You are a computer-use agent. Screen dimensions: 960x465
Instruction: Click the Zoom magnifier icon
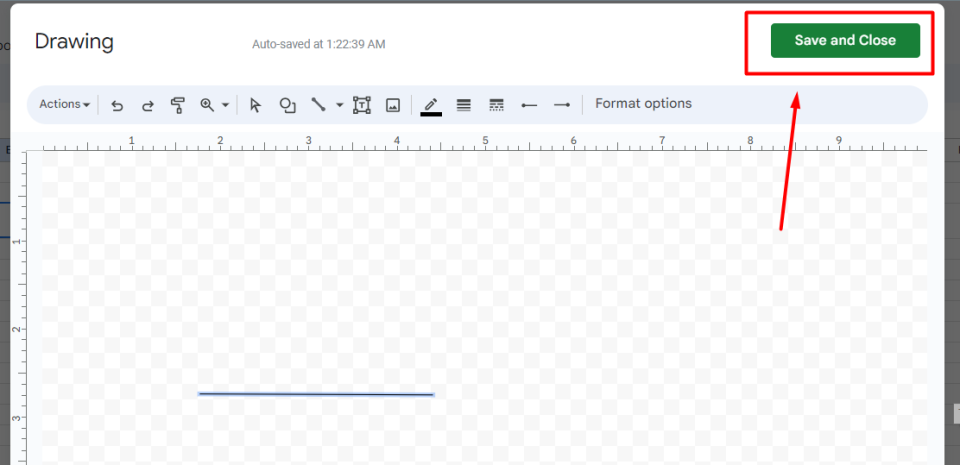tap(207, 105)
